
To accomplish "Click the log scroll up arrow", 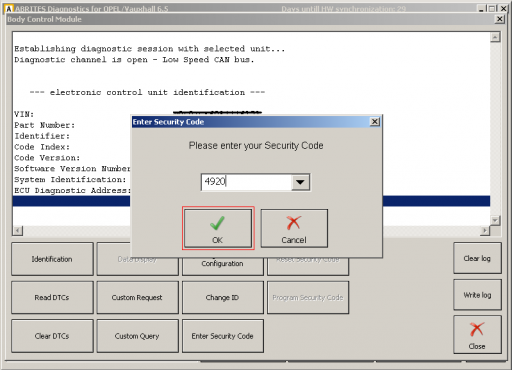I will [x=495, y=37].
